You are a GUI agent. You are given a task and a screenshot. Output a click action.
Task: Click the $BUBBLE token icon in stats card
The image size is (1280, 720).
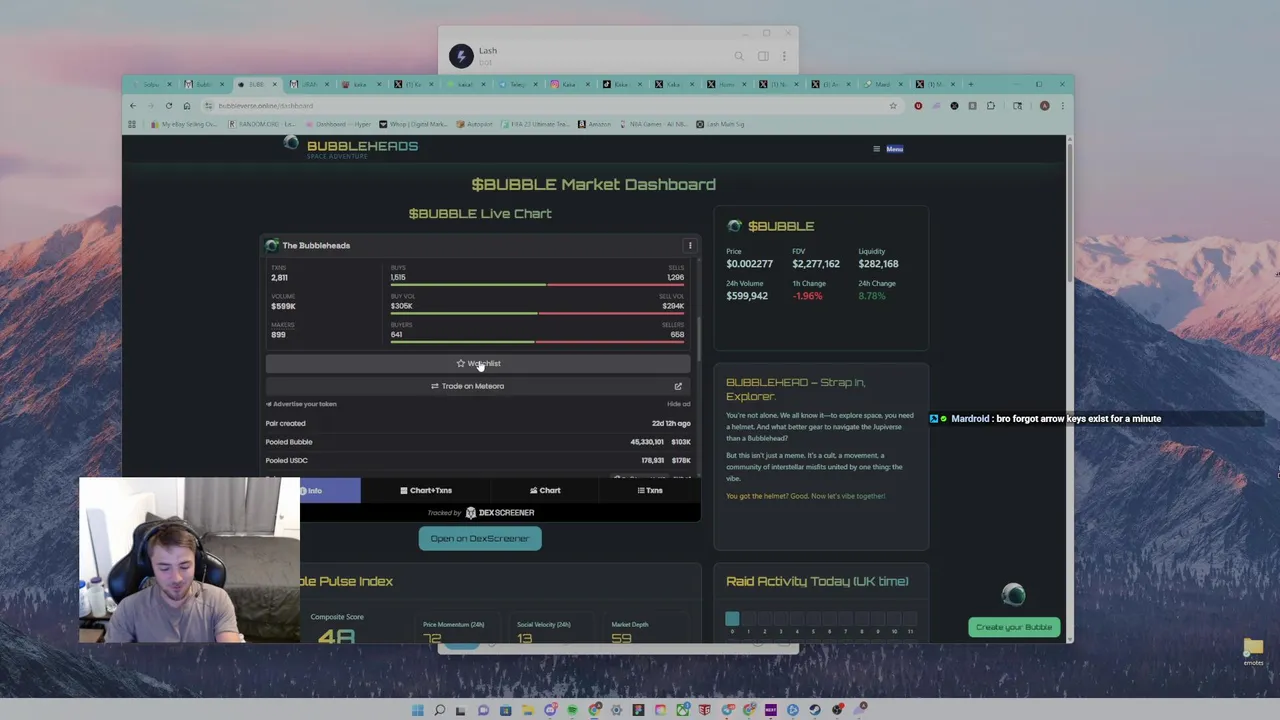(x=734, y=226)
